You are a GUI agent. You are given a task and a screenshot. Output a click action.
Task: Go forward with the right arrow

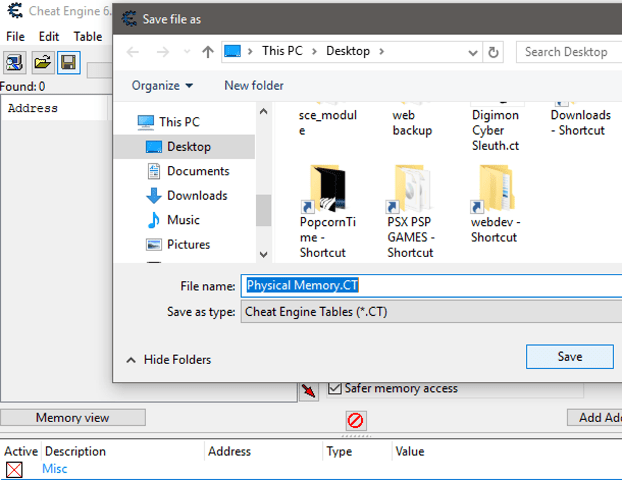click(x=163, y=52)
